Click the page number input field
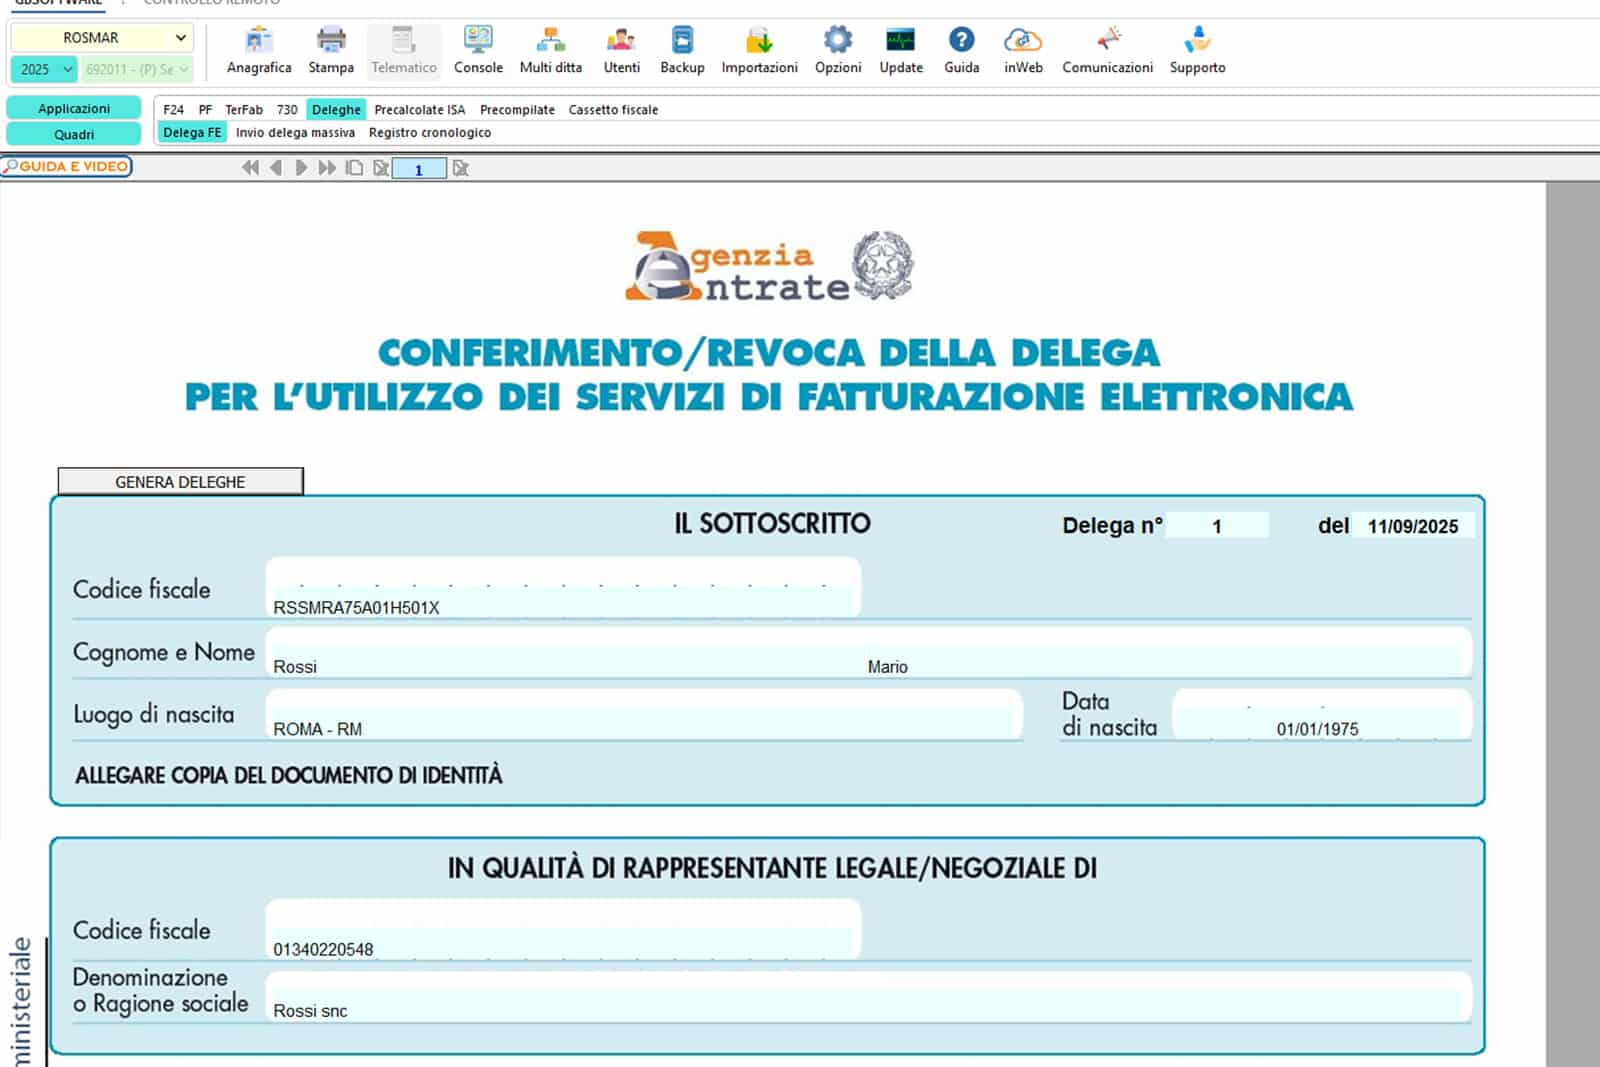1600x1067 pixels. pyautogui.click(x=420, y=168)
